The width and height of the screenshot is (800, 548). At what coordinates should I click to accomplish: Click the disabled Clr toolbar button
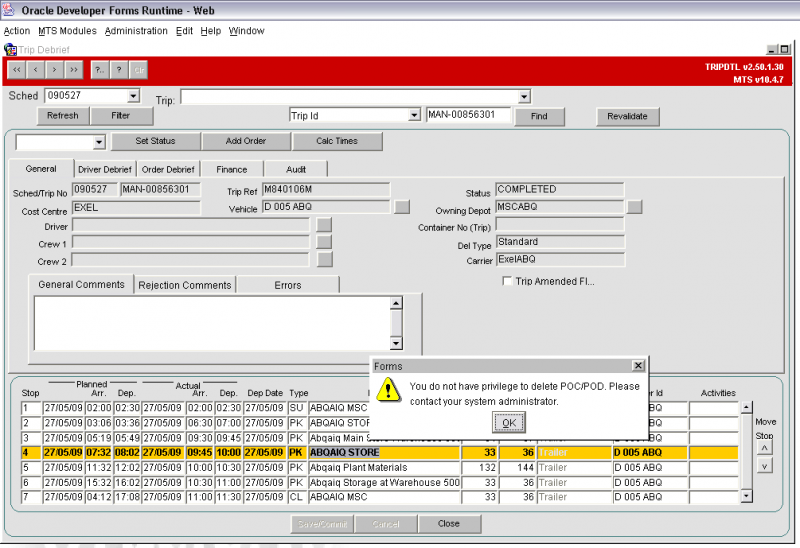point(139,69)
